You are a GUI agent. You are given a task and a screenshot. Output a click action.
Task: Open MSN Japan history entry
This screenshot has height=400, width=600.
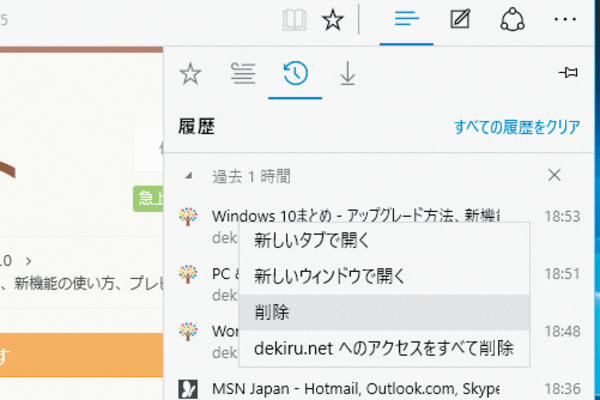(x=356, y=389)
